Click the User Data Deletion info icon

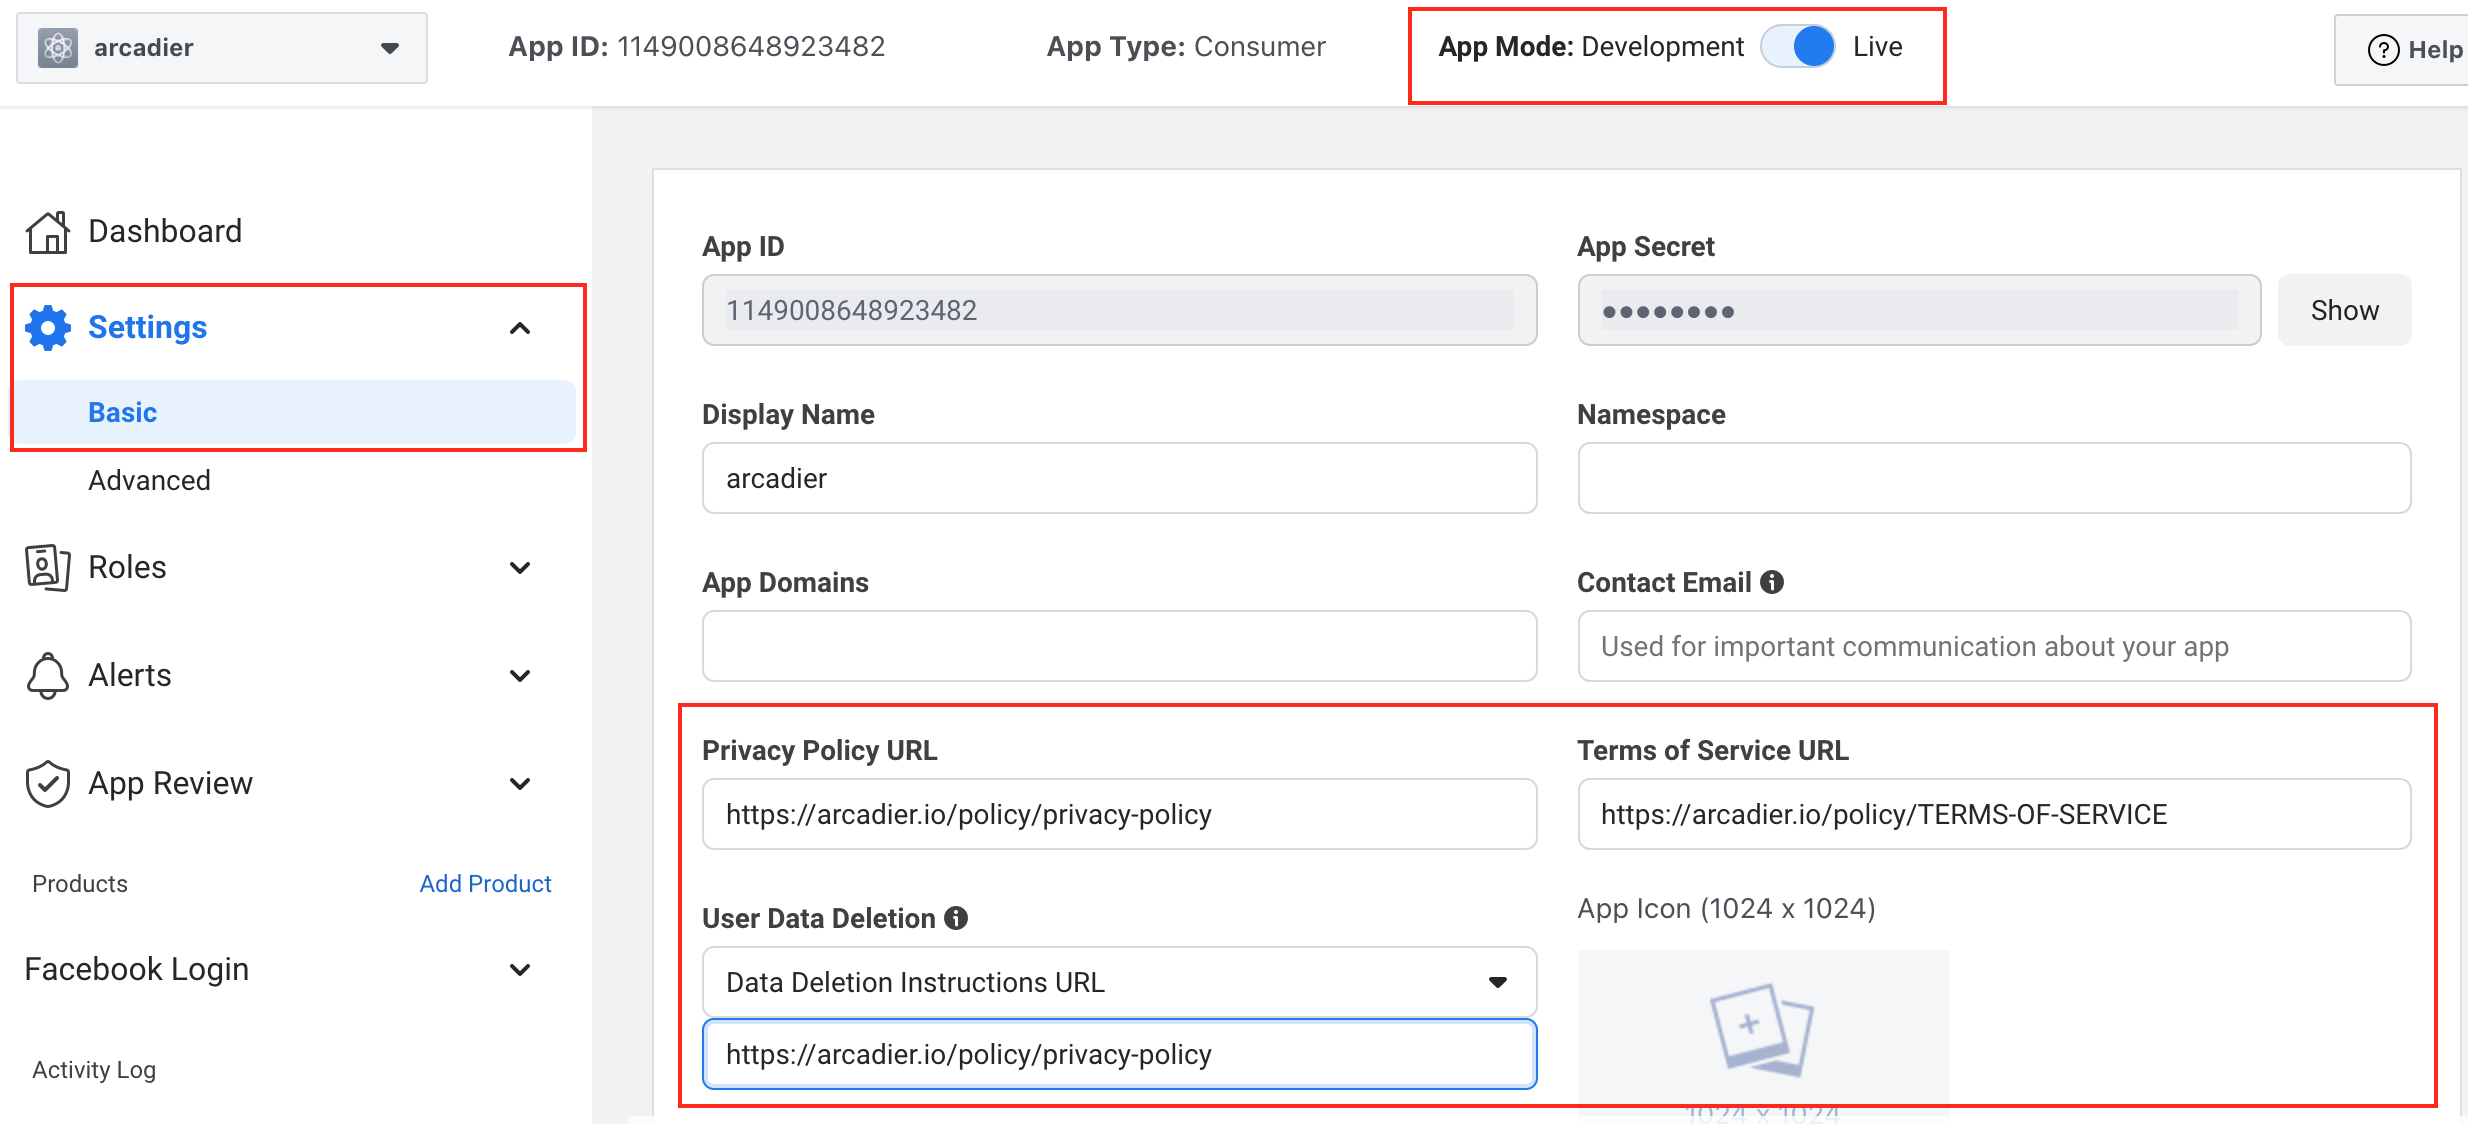pos(956,918)
